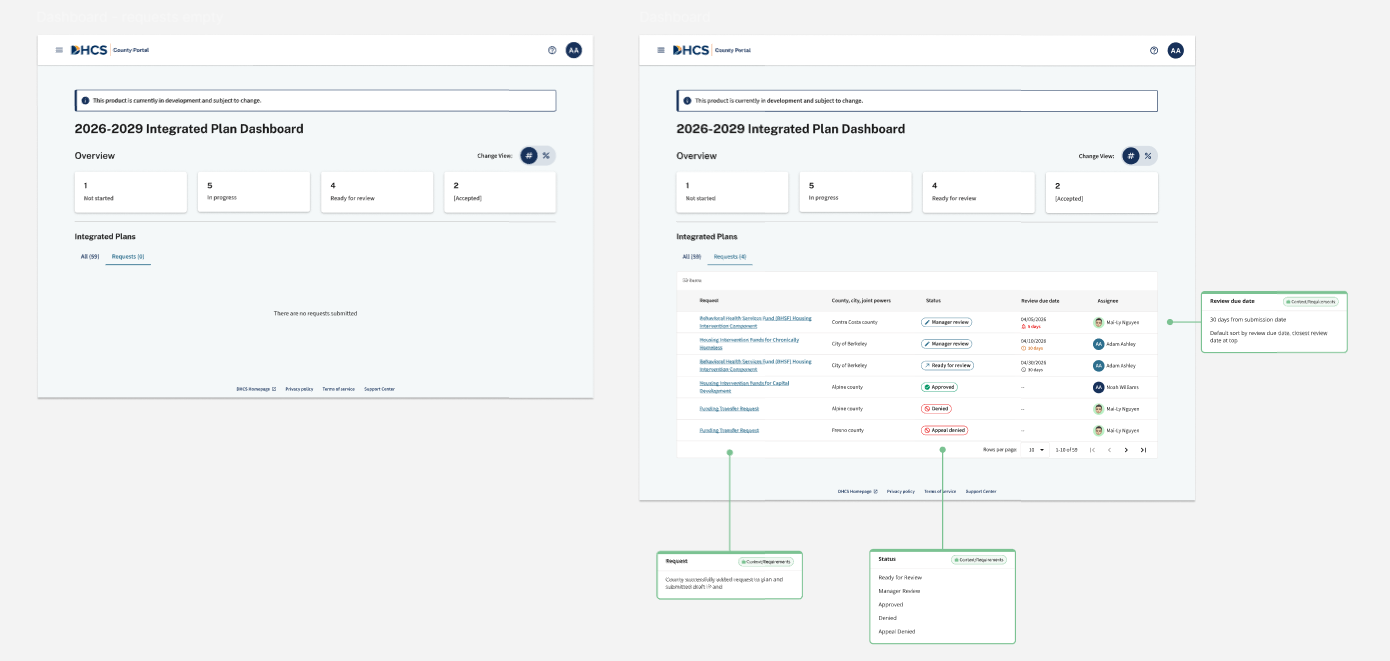The image size is (1390, 661).
Task: Open Funding Transfer Request for Fresno county
Action: [729, 430]
